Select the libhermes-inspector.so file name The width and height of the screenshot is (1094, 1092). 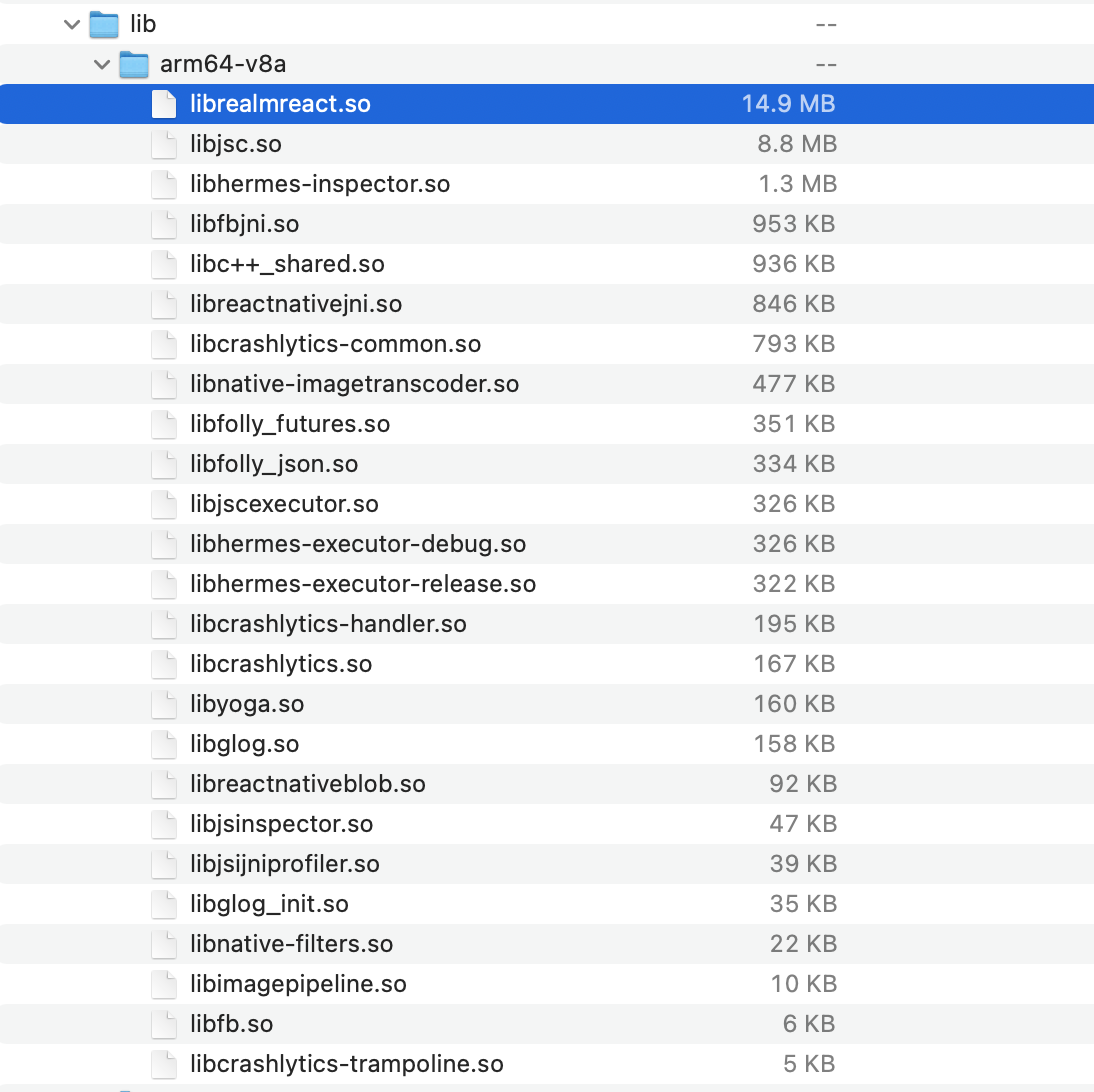[x=320, y=184]
